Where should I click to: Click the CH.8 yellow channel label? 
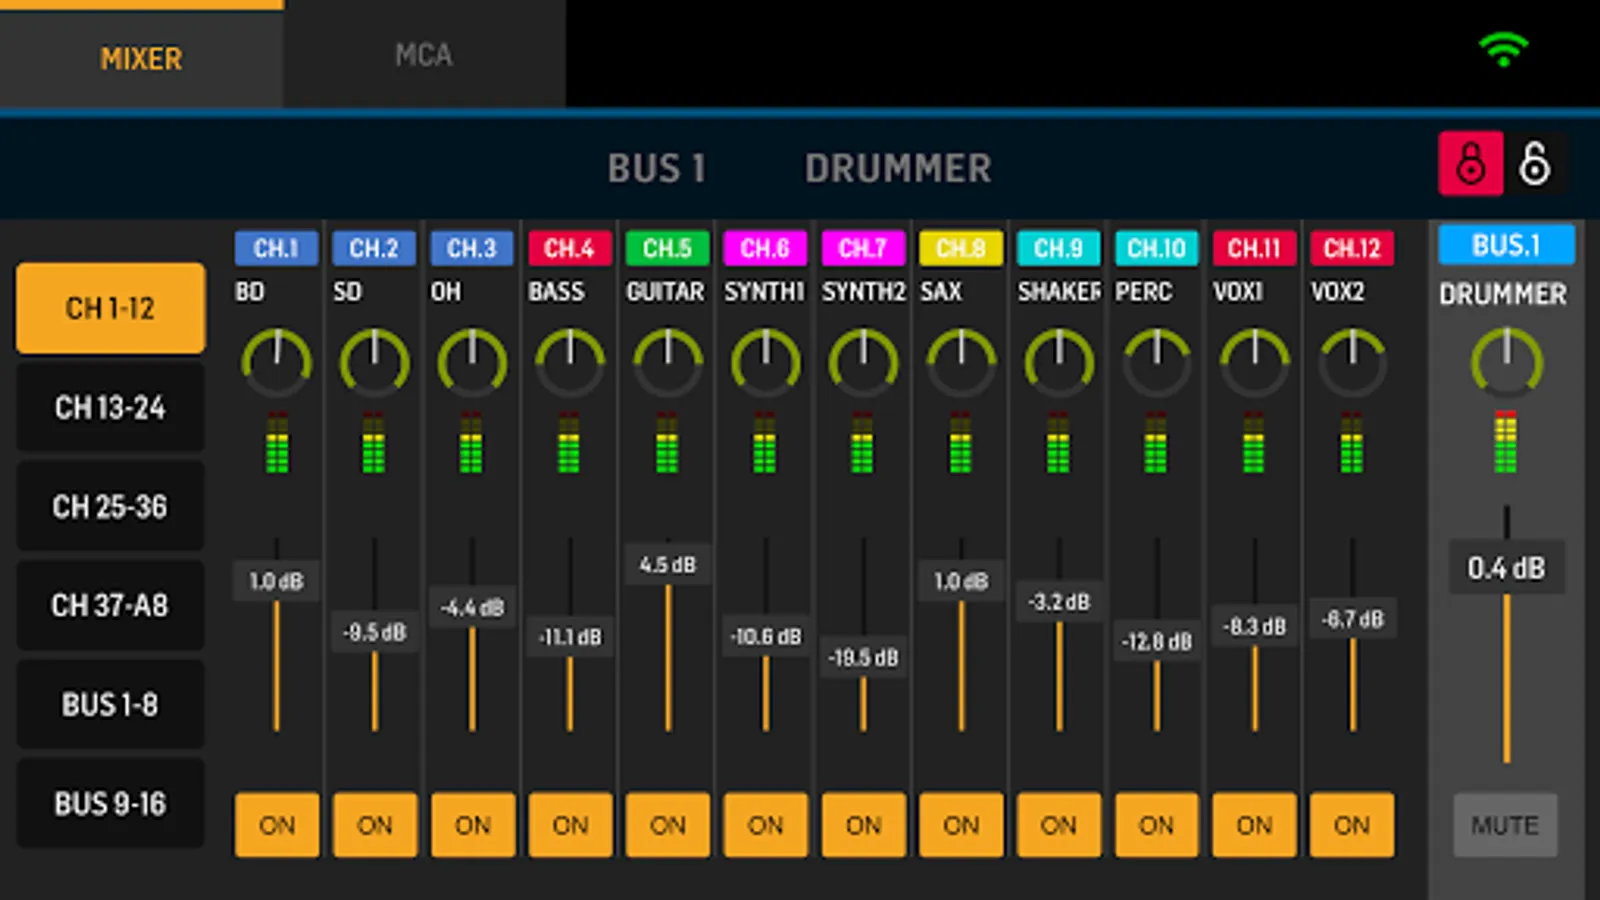click(960, 248)
